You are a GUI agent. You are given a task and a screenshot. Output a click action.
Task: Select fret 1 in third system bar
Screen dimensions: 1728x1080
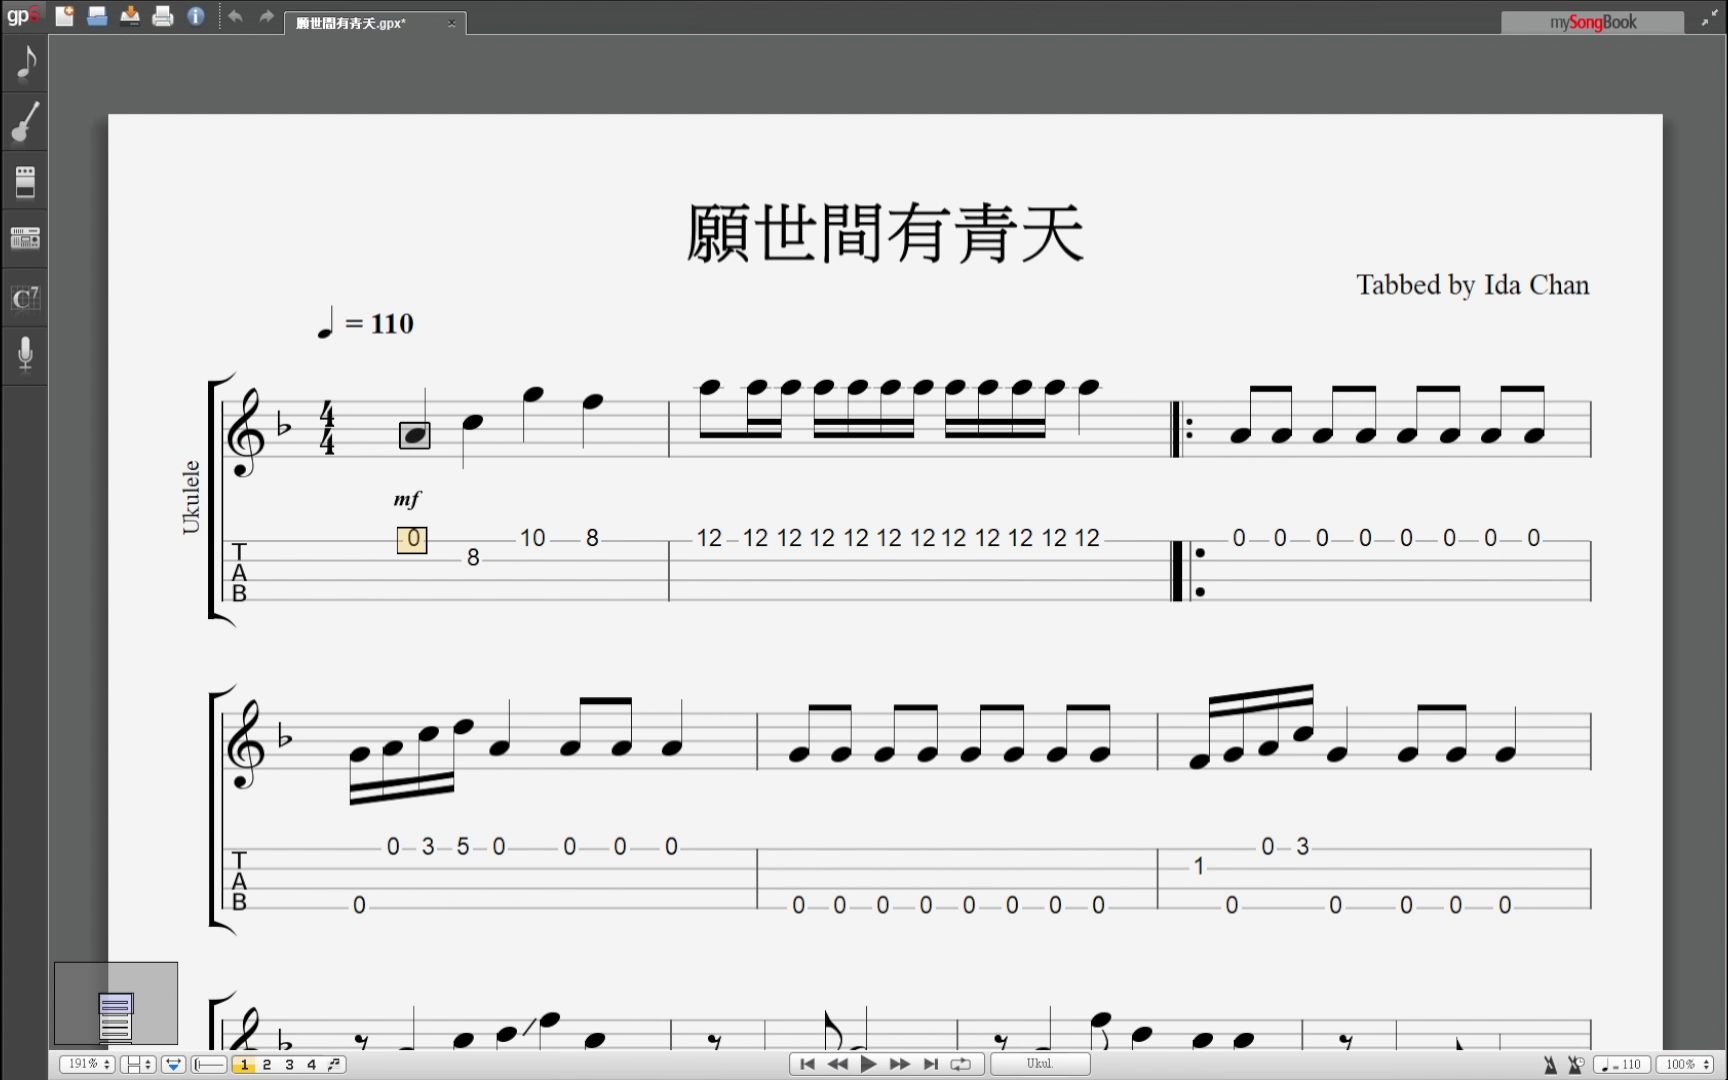pyautogui.click(x=1198, y=866)
